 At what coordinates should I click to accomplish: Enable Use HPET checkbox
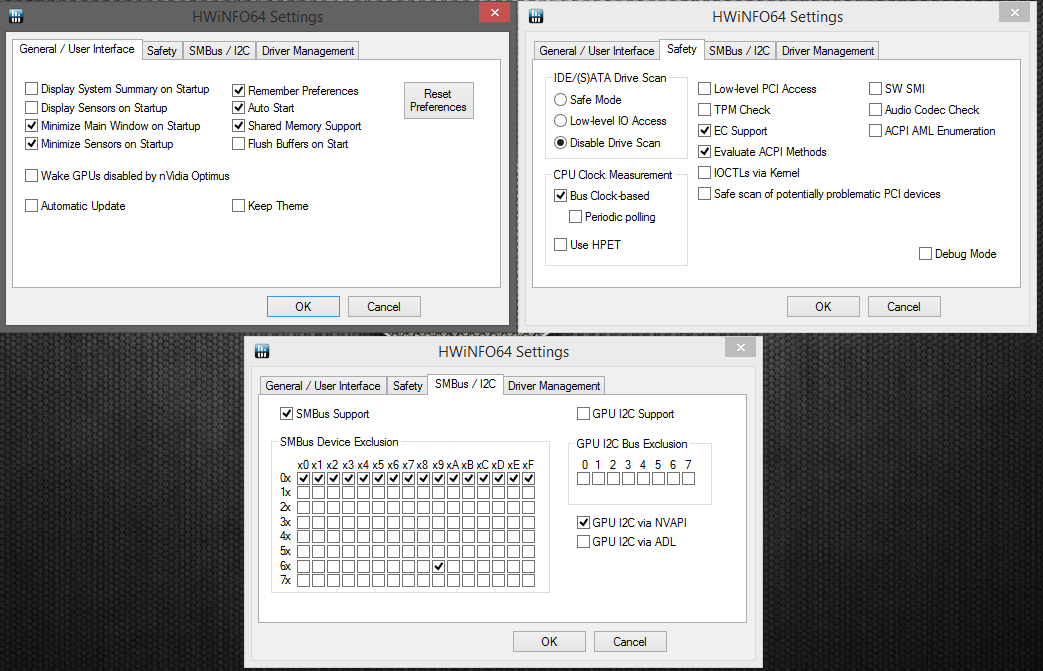tap(587, 245)
